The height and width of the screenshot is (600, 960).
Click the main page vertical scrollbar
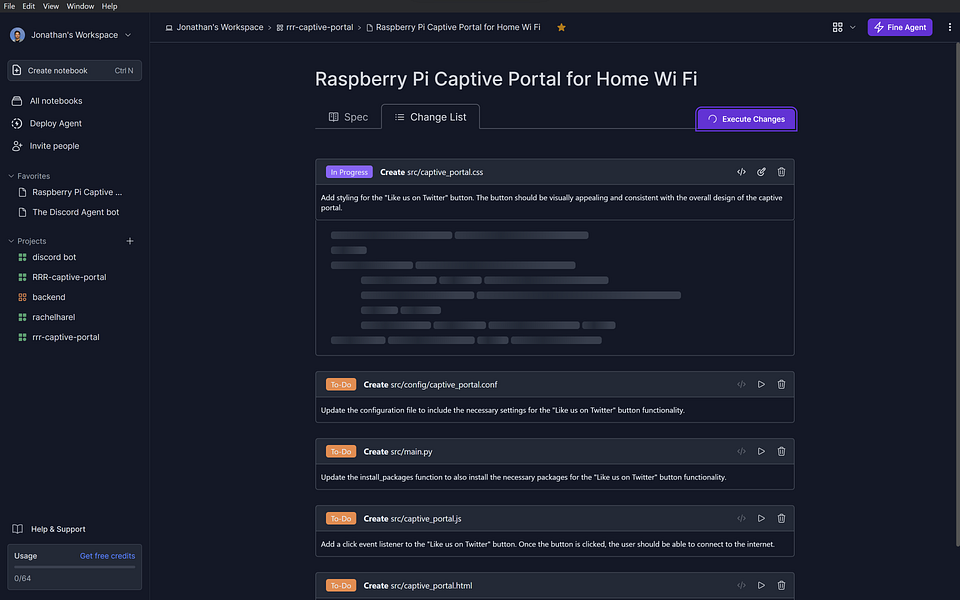(957, 294)
